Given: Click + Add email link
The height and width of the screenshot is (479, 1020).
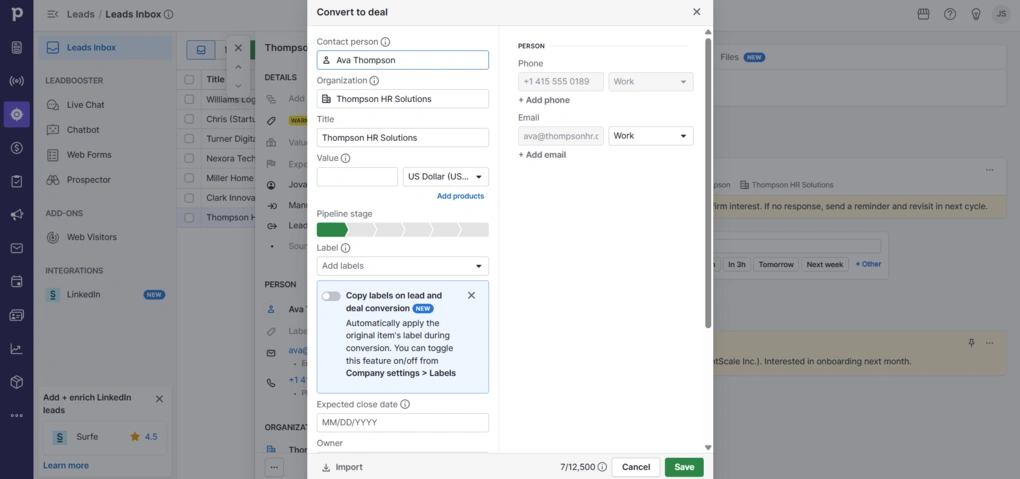Looking at the screenshot, I should coord(542,155).
